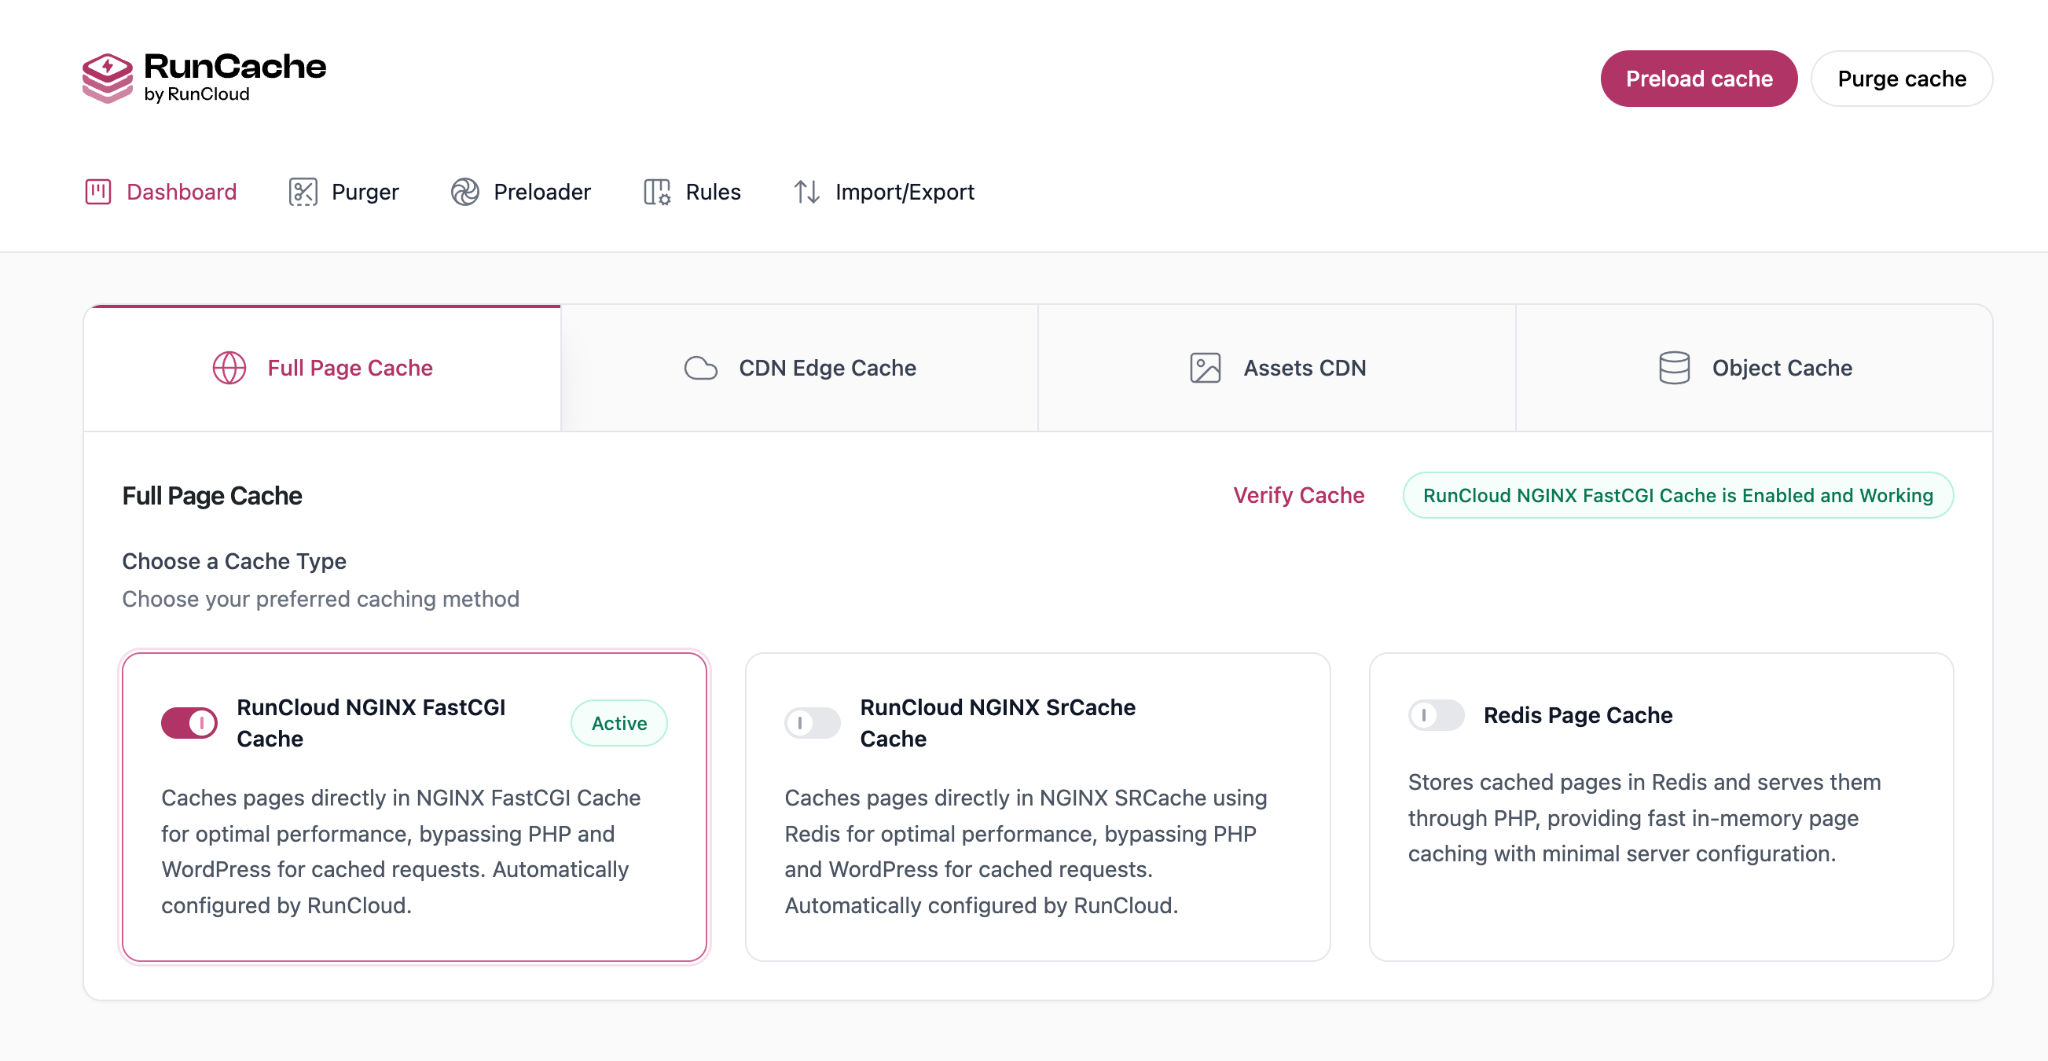
Task: Navigate to Rules
Action: click(x=692, y=192)
